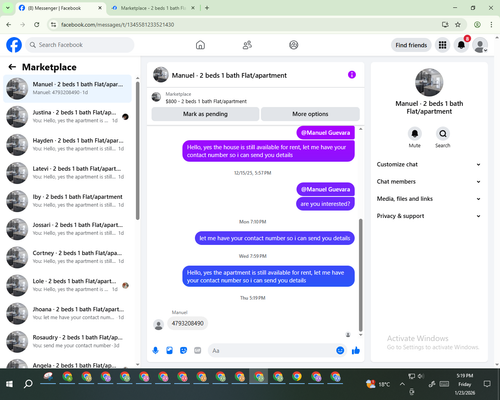Send a voice clip with microphone icon
Viewport: 500px width, 400px height.
click(155, 350)
